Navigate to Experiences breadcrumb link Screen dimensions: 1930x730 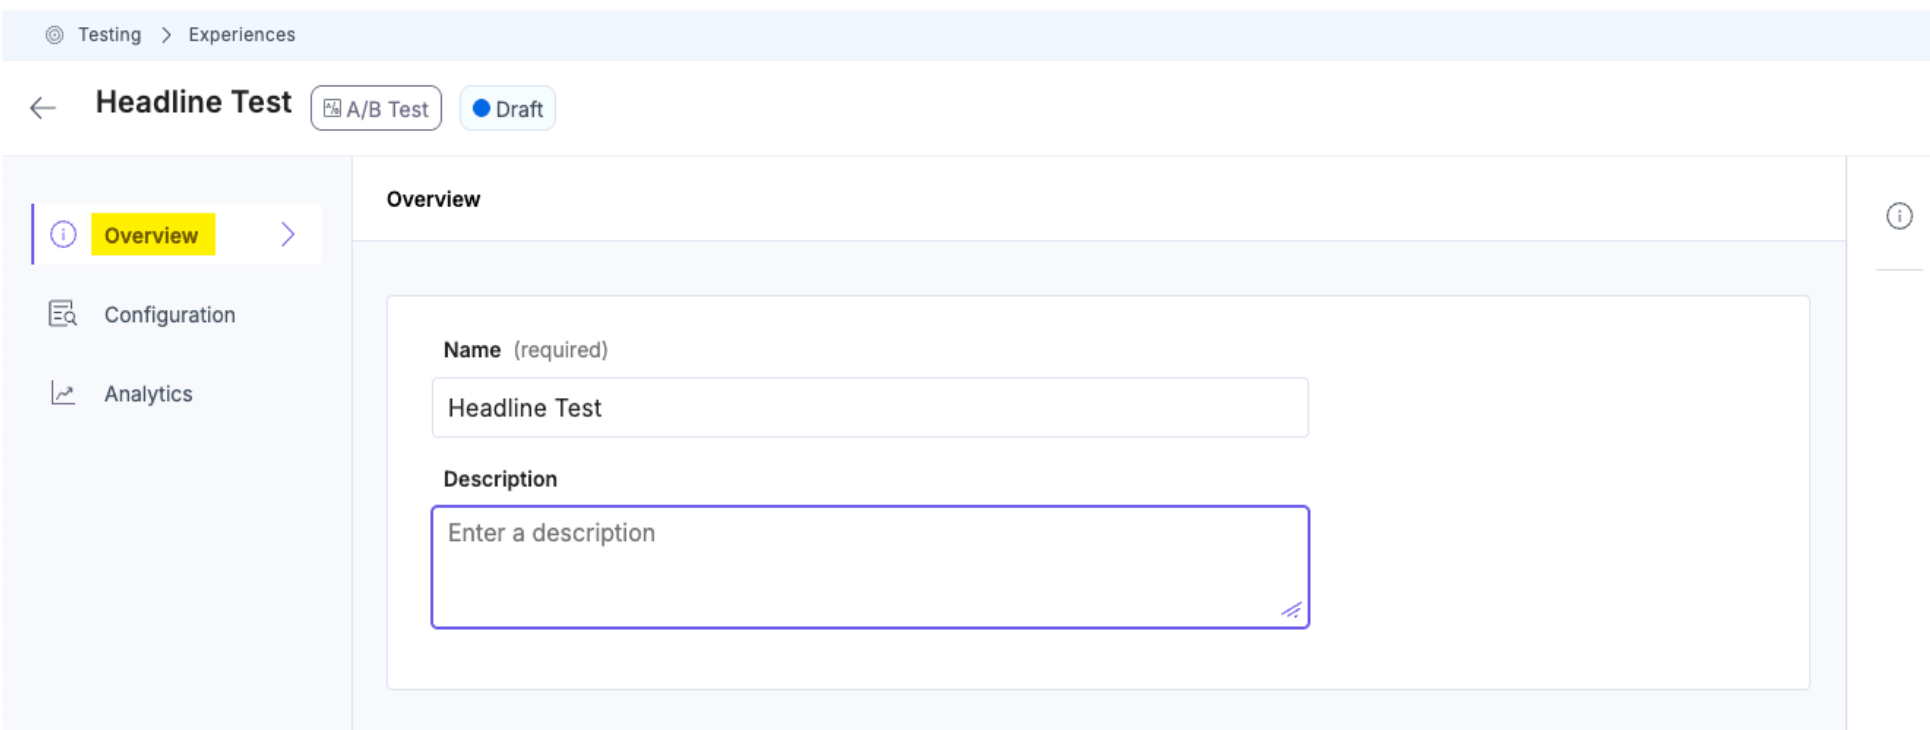(x=242, y=35)
